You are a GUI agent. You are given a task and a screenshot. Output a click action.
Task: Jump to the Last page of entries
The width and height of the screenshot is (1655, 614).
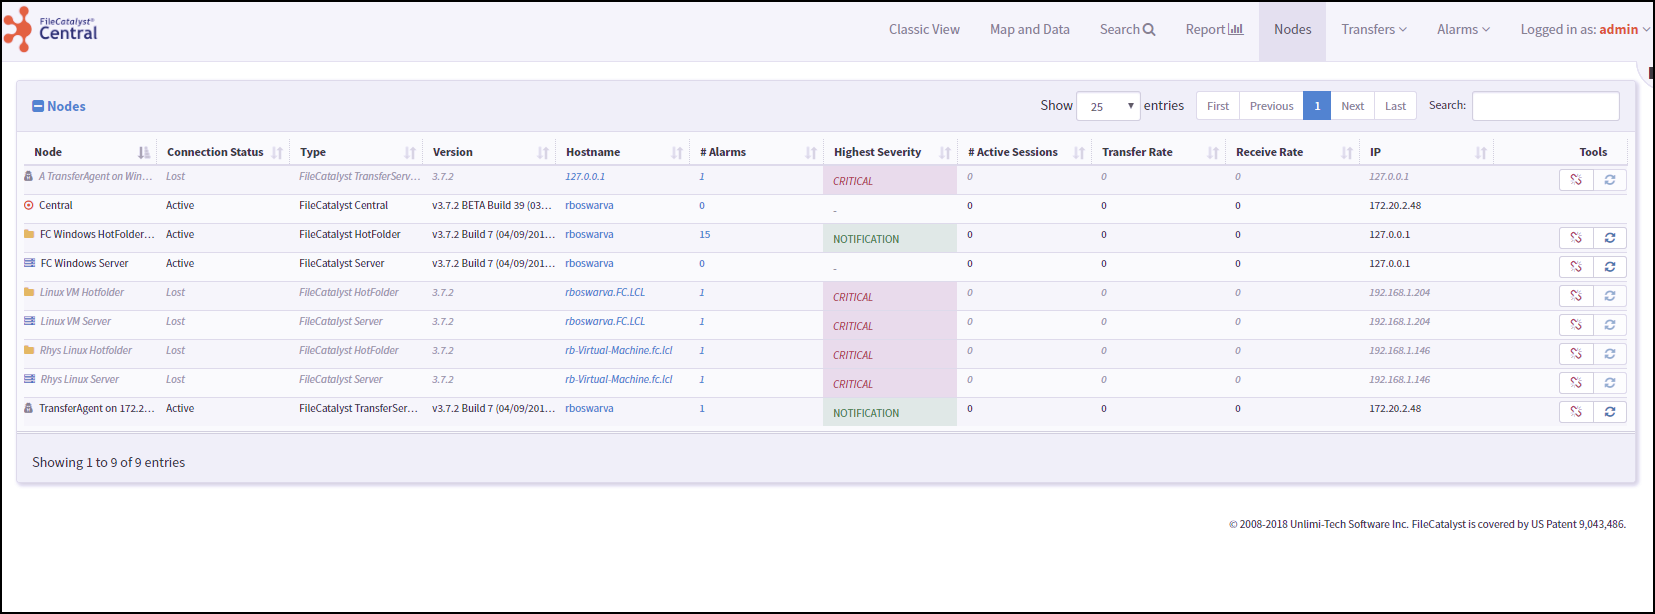coord(1395,106)
